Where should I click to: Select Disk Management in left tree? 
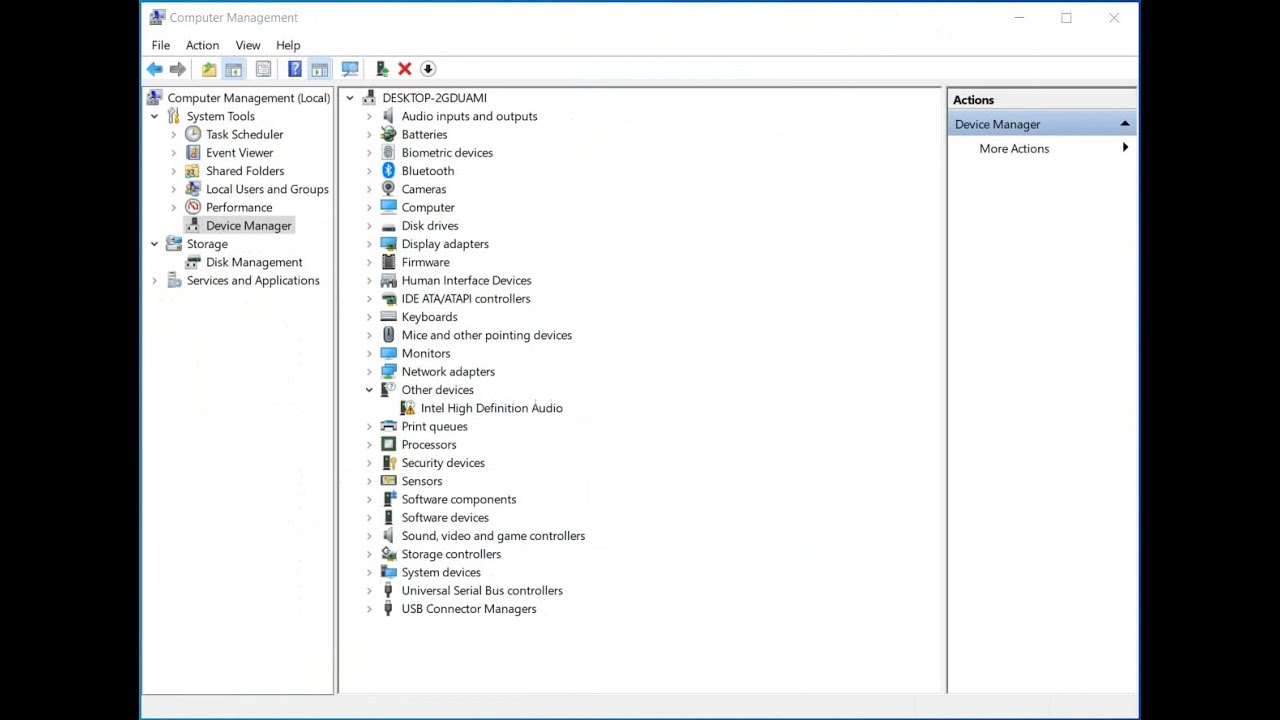point(254,262)
